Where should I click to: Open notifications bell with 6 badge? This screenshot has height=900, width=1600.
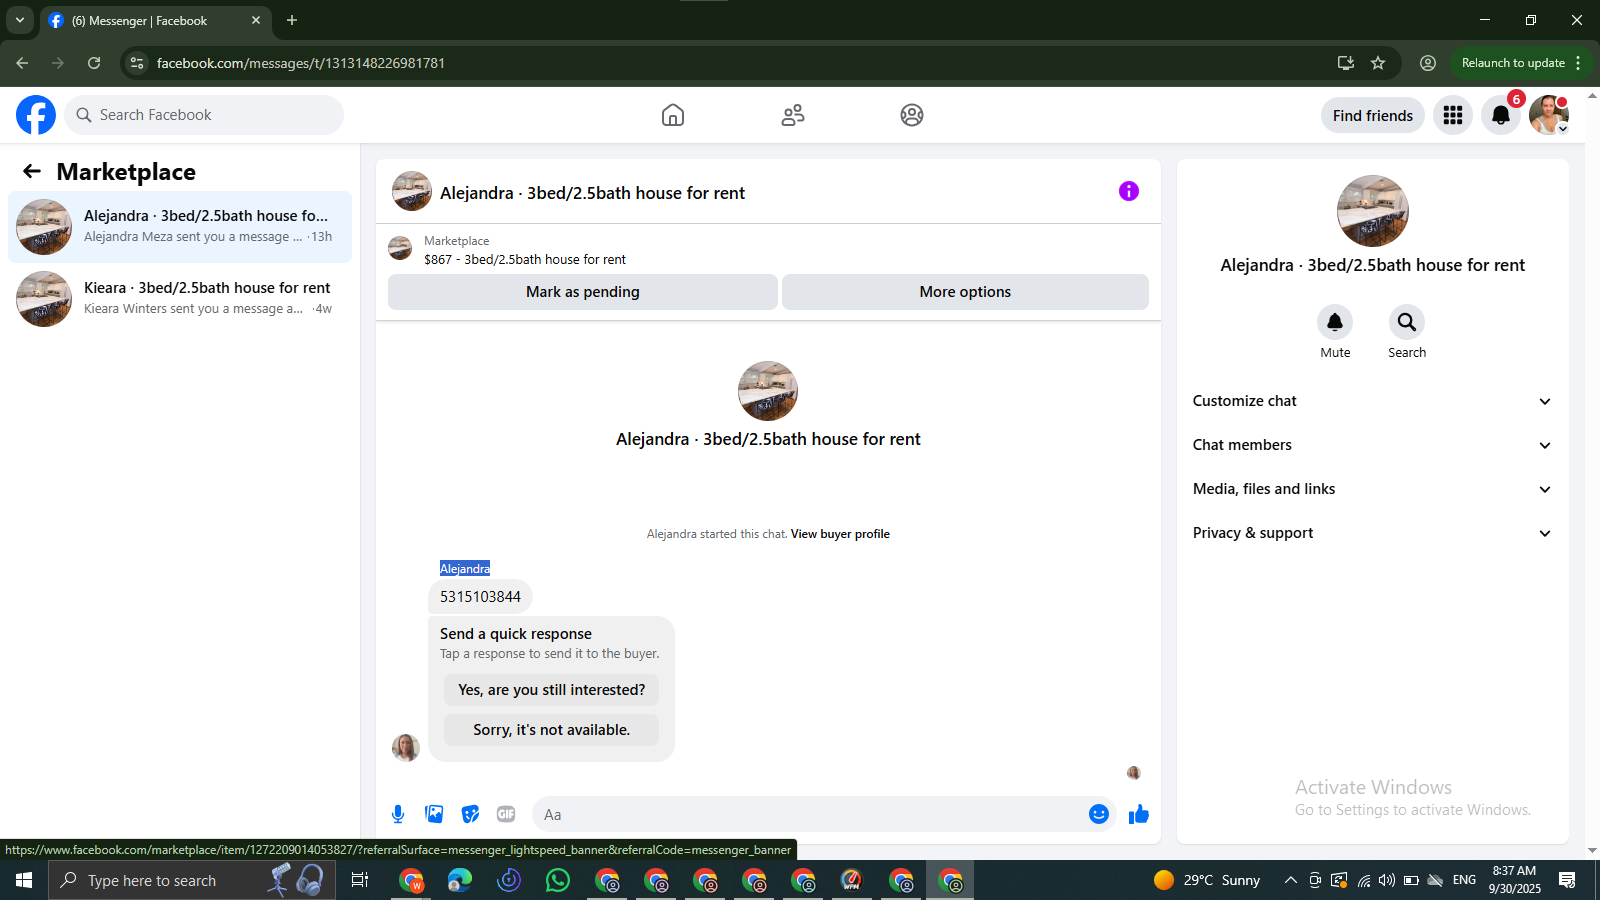(1501, 115)
